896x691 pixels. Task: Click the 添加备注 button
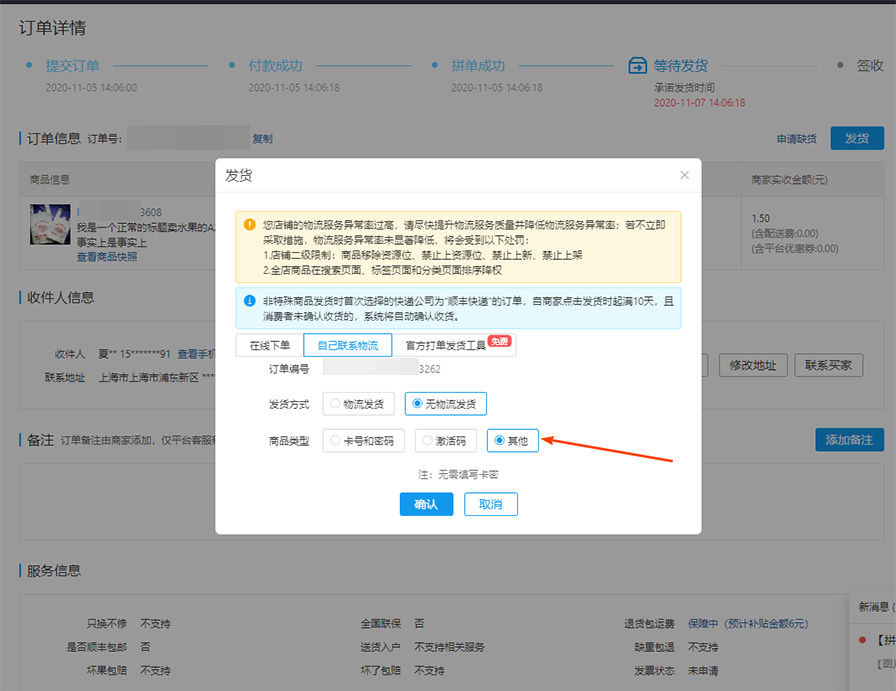[849, 440]
